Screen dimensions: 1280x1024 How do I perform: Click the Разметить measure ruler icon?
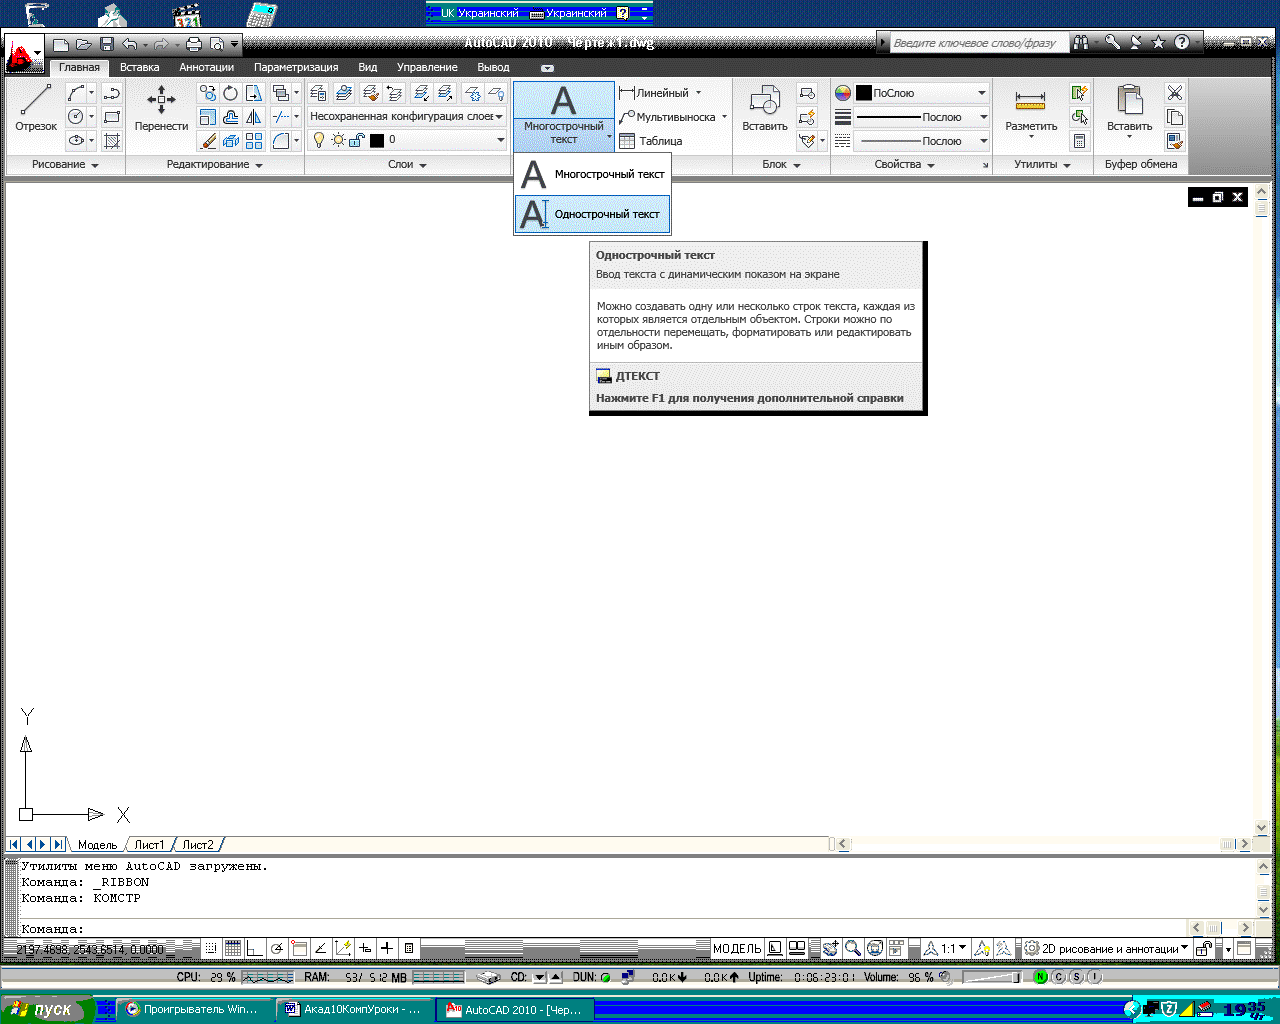1031,108
